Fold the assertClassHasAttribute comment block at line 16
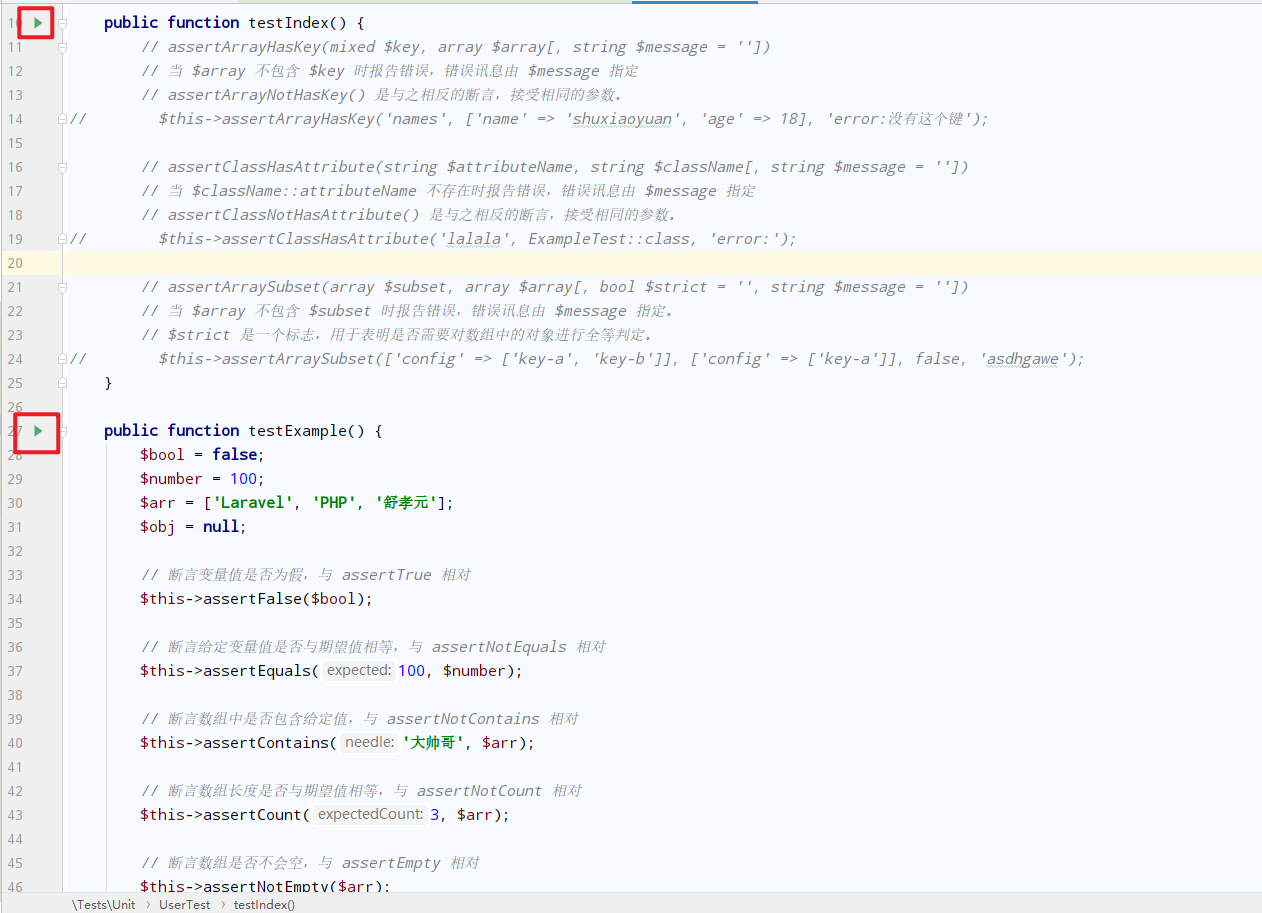Screen dimensions: 1262x913 (x=62, y=166)
